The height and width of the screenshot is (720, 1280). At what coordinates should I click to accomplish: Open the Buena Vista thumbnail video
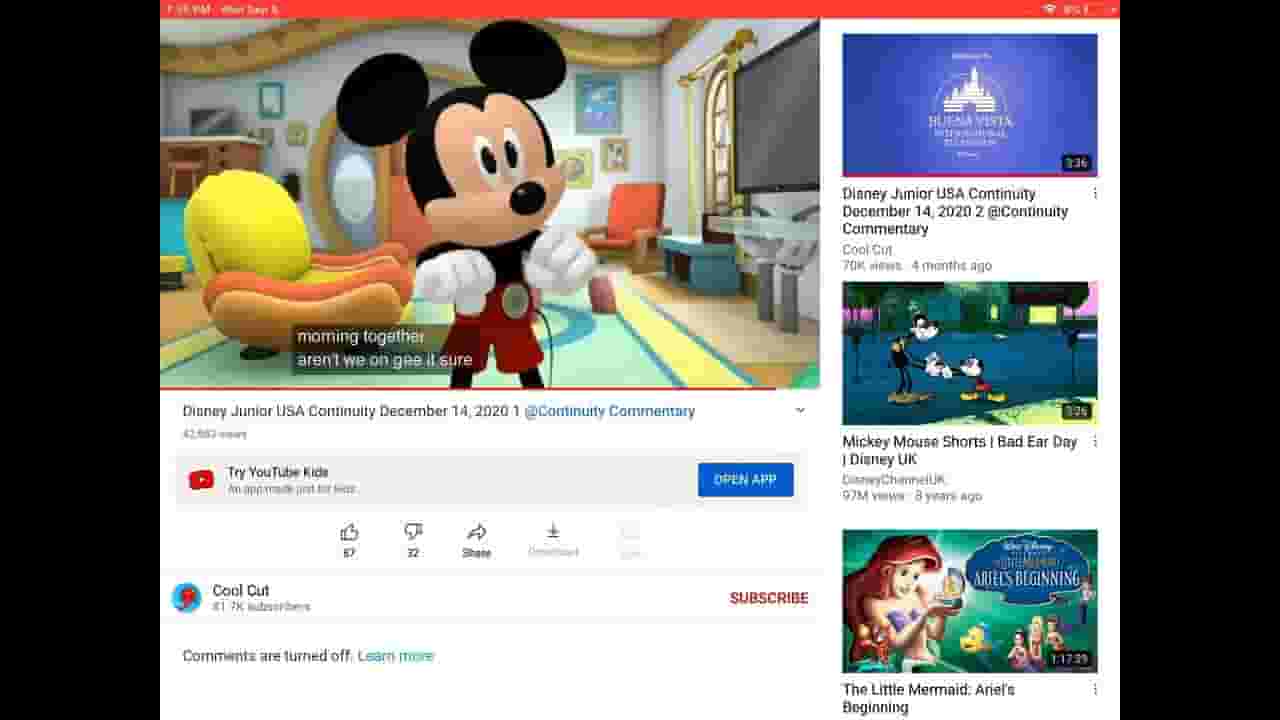[969, 105]
